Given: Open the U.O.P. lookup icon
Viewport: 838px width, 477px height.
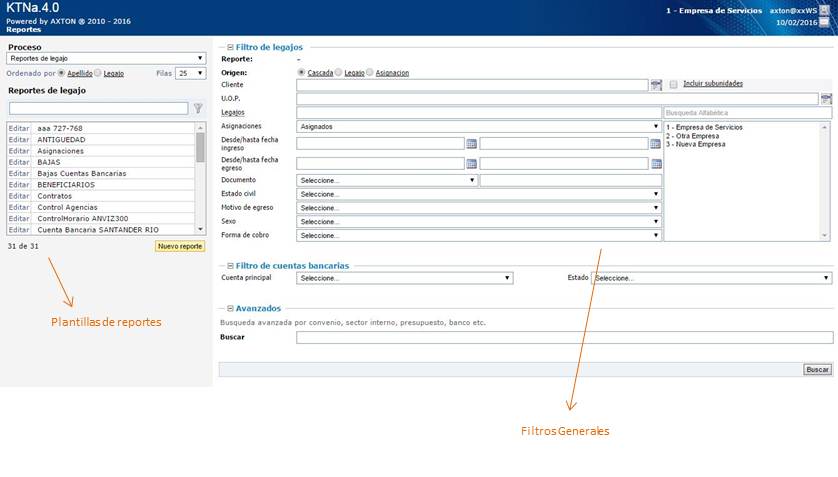Looking at the screenshot, I should pyautogui.click(x=826, y=99).
